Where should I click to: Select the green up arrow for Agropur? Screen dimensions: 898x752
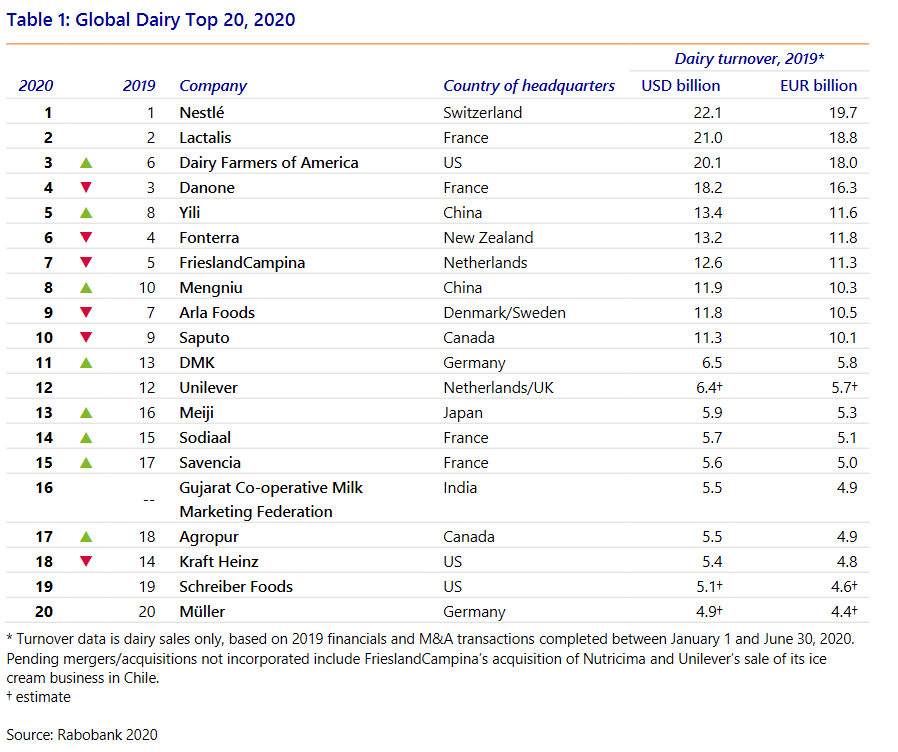click(x=86, y=536)
